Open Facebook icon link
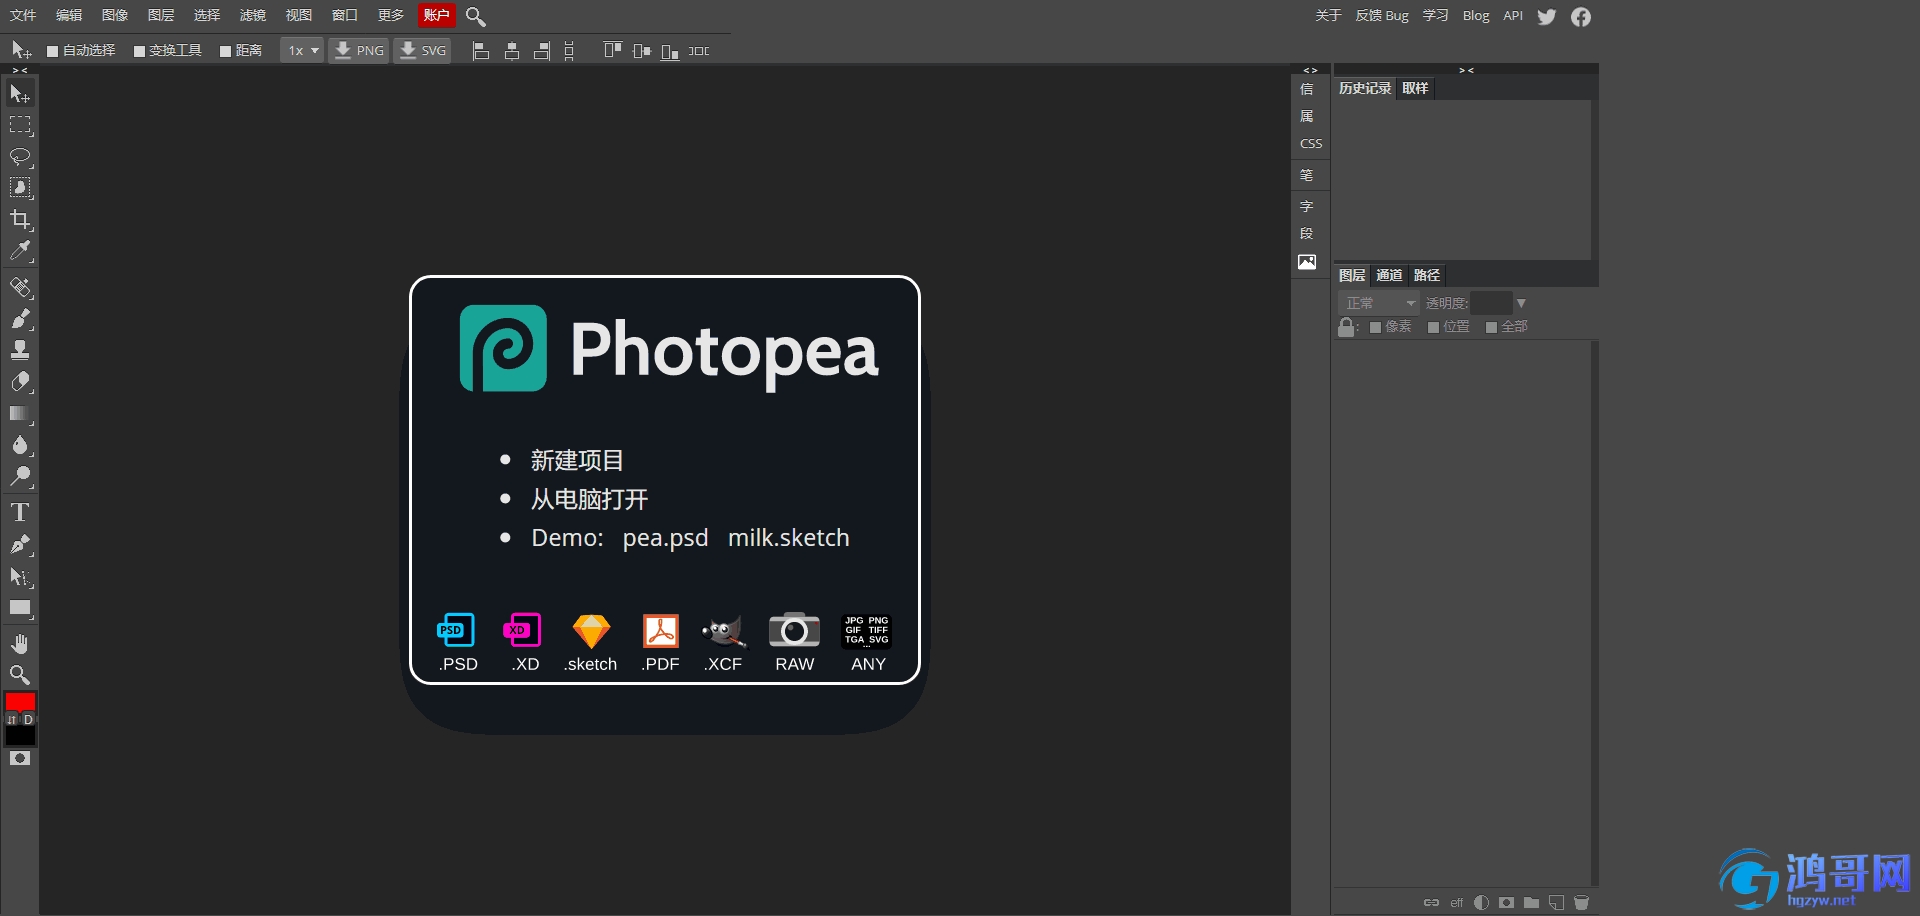The image size is (1920, 916). (x=1581, y=16)
